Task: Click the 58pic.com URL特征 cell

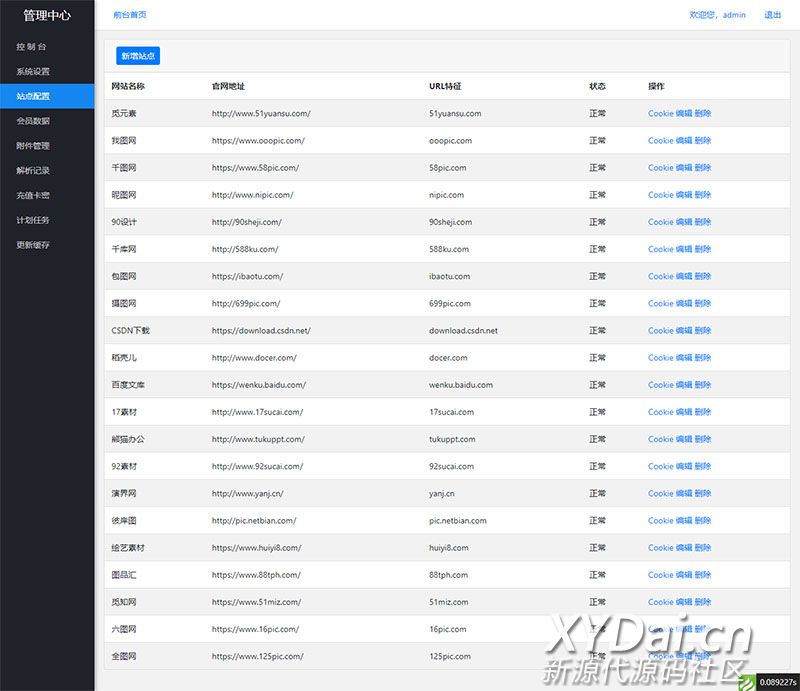Action: point(447,167)
